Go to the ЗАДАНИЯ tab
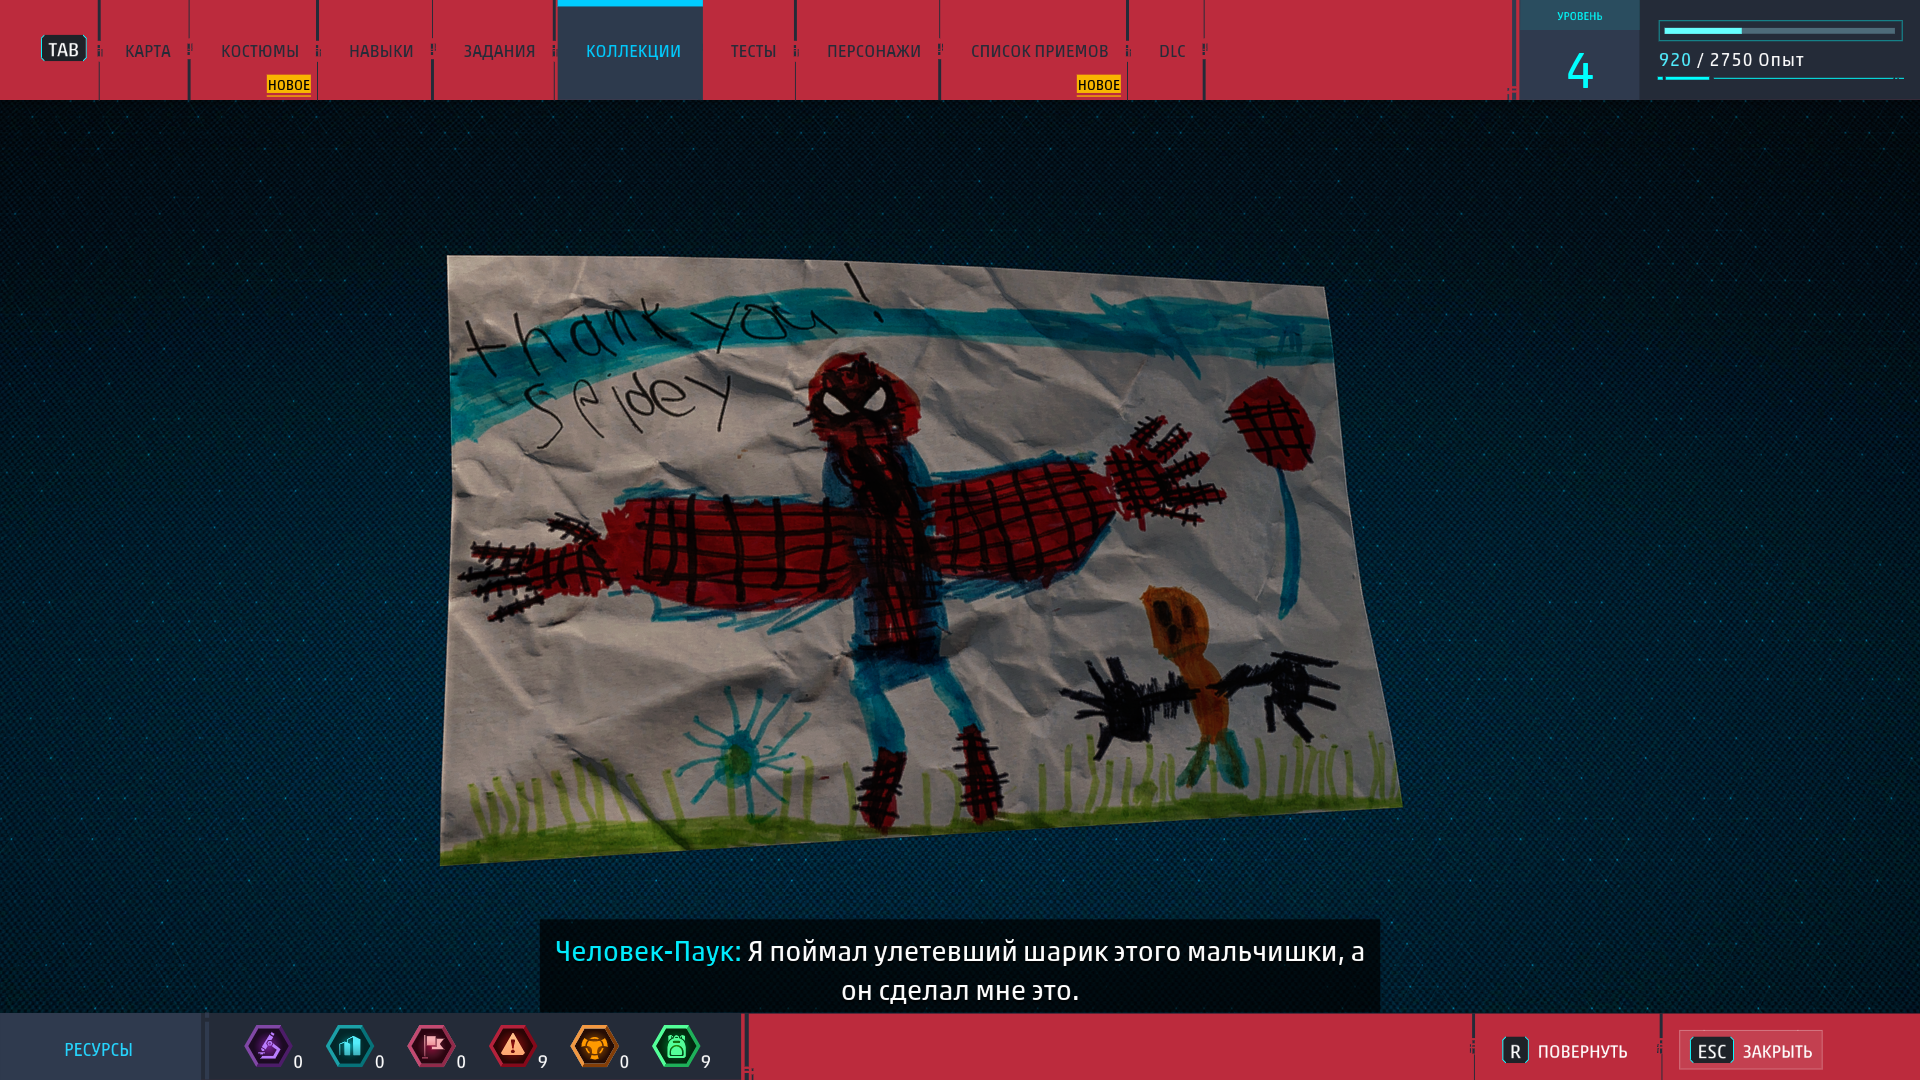The height and width of the screenshot is (1080, 1920). pyautogui.click(x=499, y=51)
